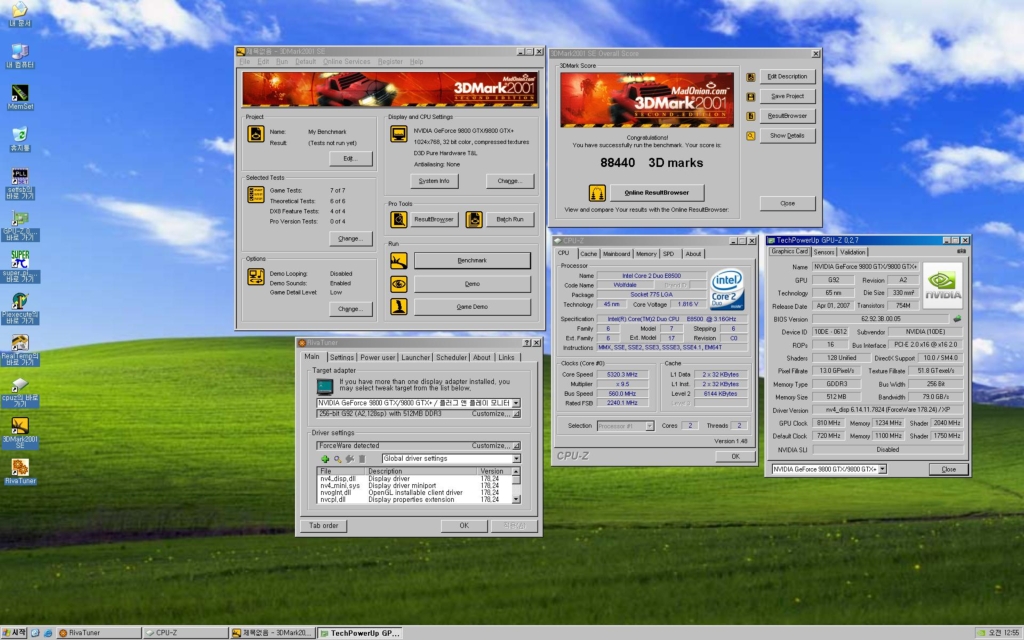The width and height of the screenshot is (1024, 640).
Task: Switch to the Scheduler tab in RivaTuner
Action: (451, 357)
